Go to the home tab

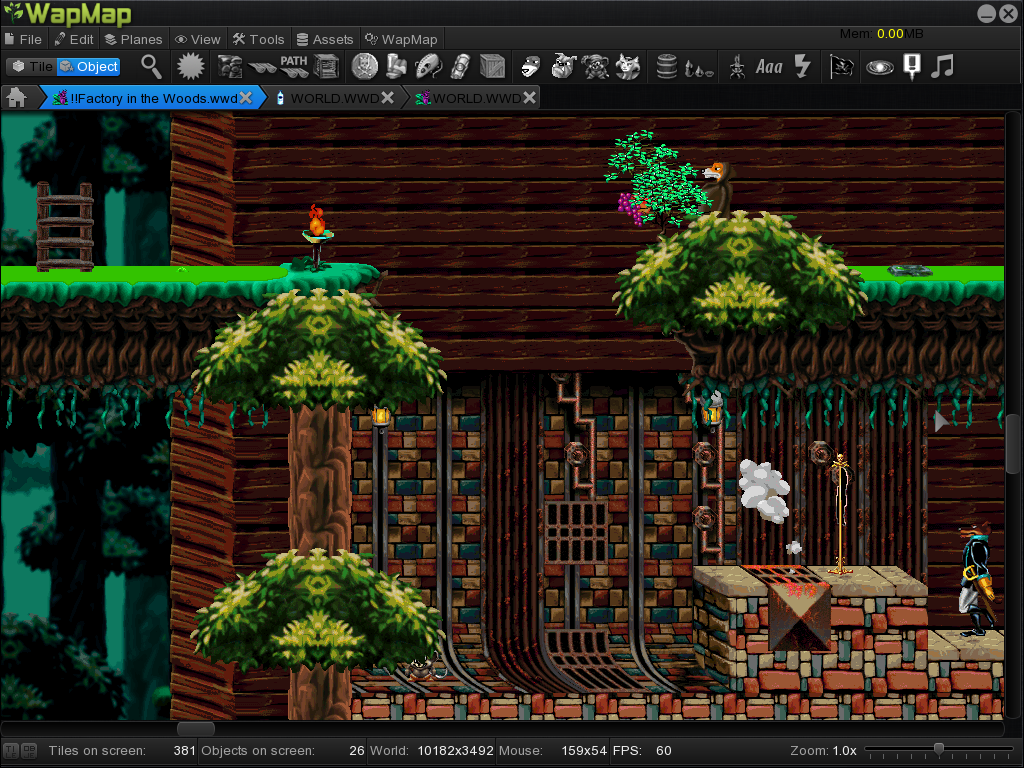pos(16,98)
